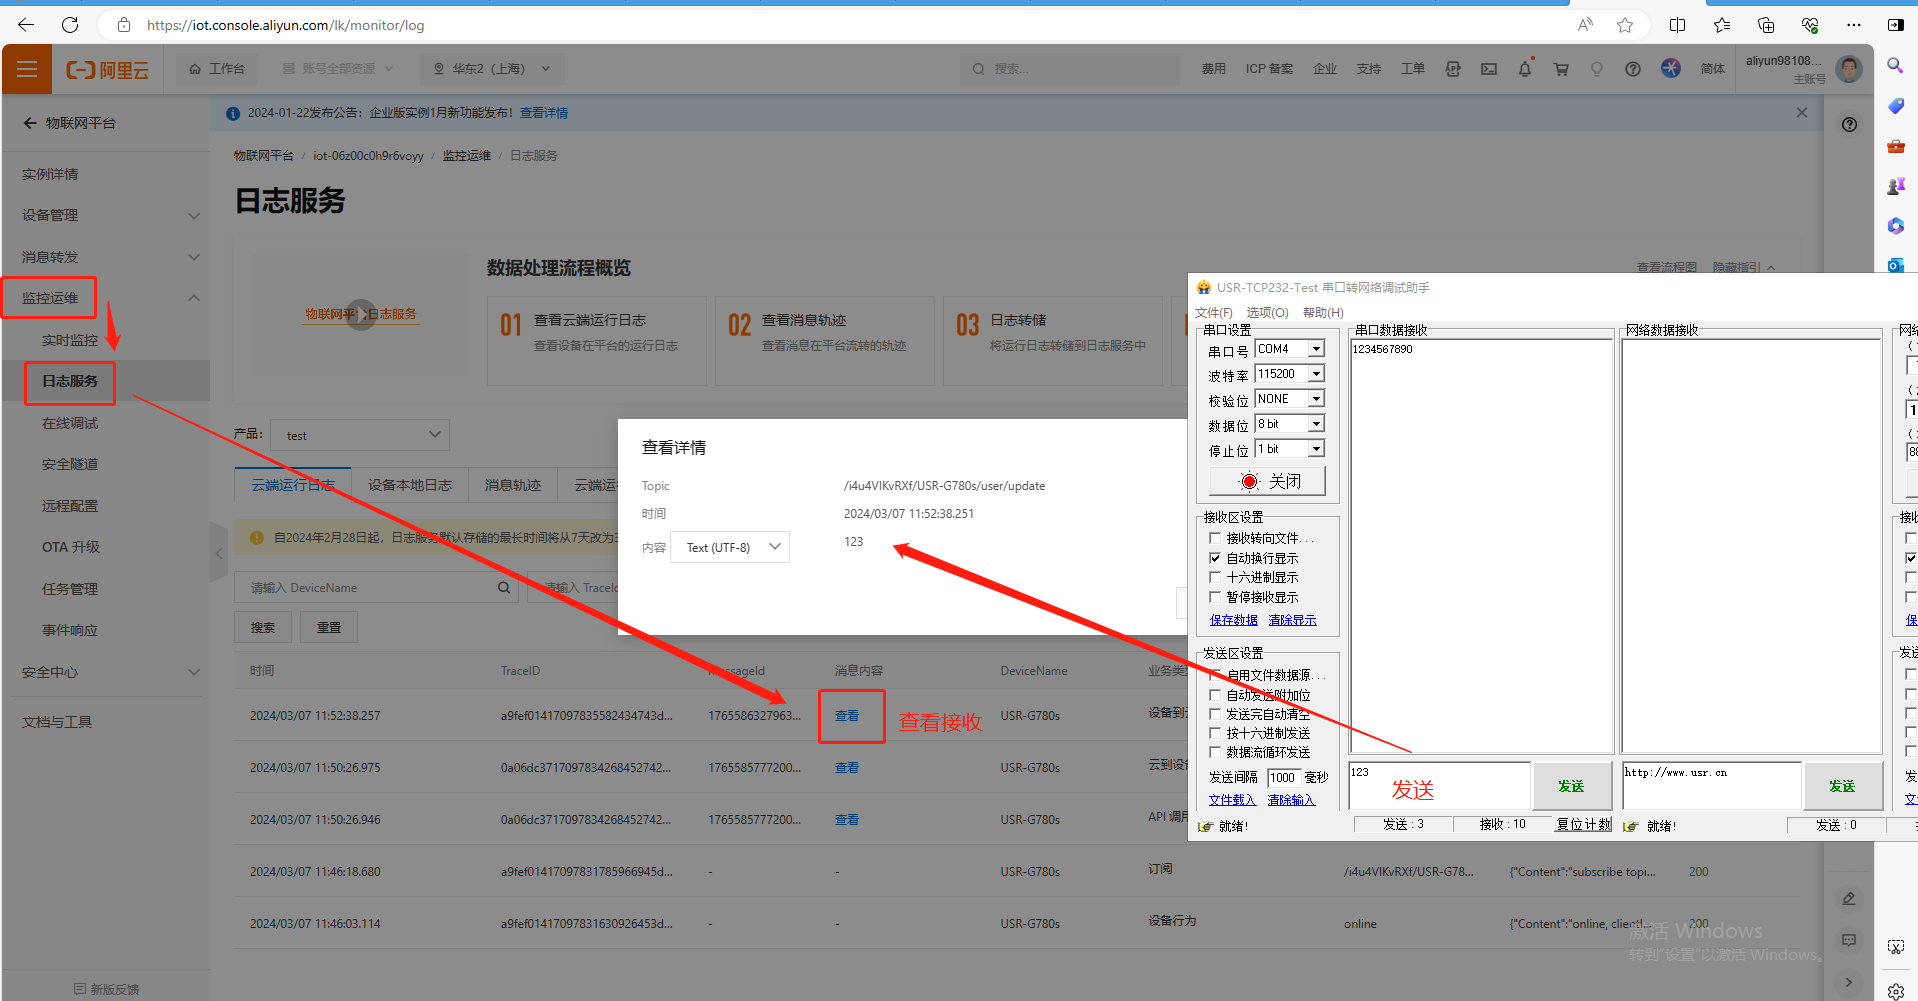Click the shopping cart icon

pyautogui.click(x=1560, y=69)
